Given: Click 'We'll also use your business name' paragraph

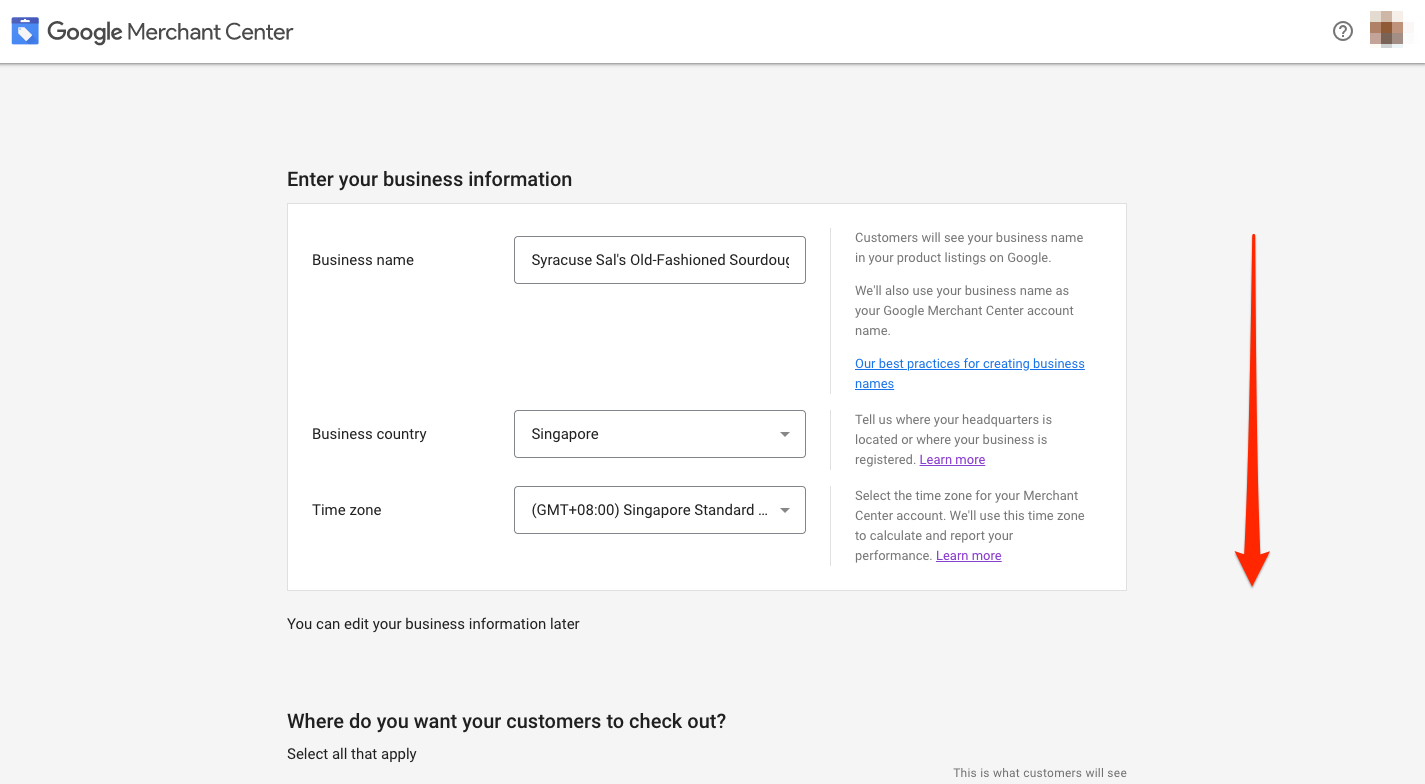Looking at the screenshot, I should pos(964,311).
